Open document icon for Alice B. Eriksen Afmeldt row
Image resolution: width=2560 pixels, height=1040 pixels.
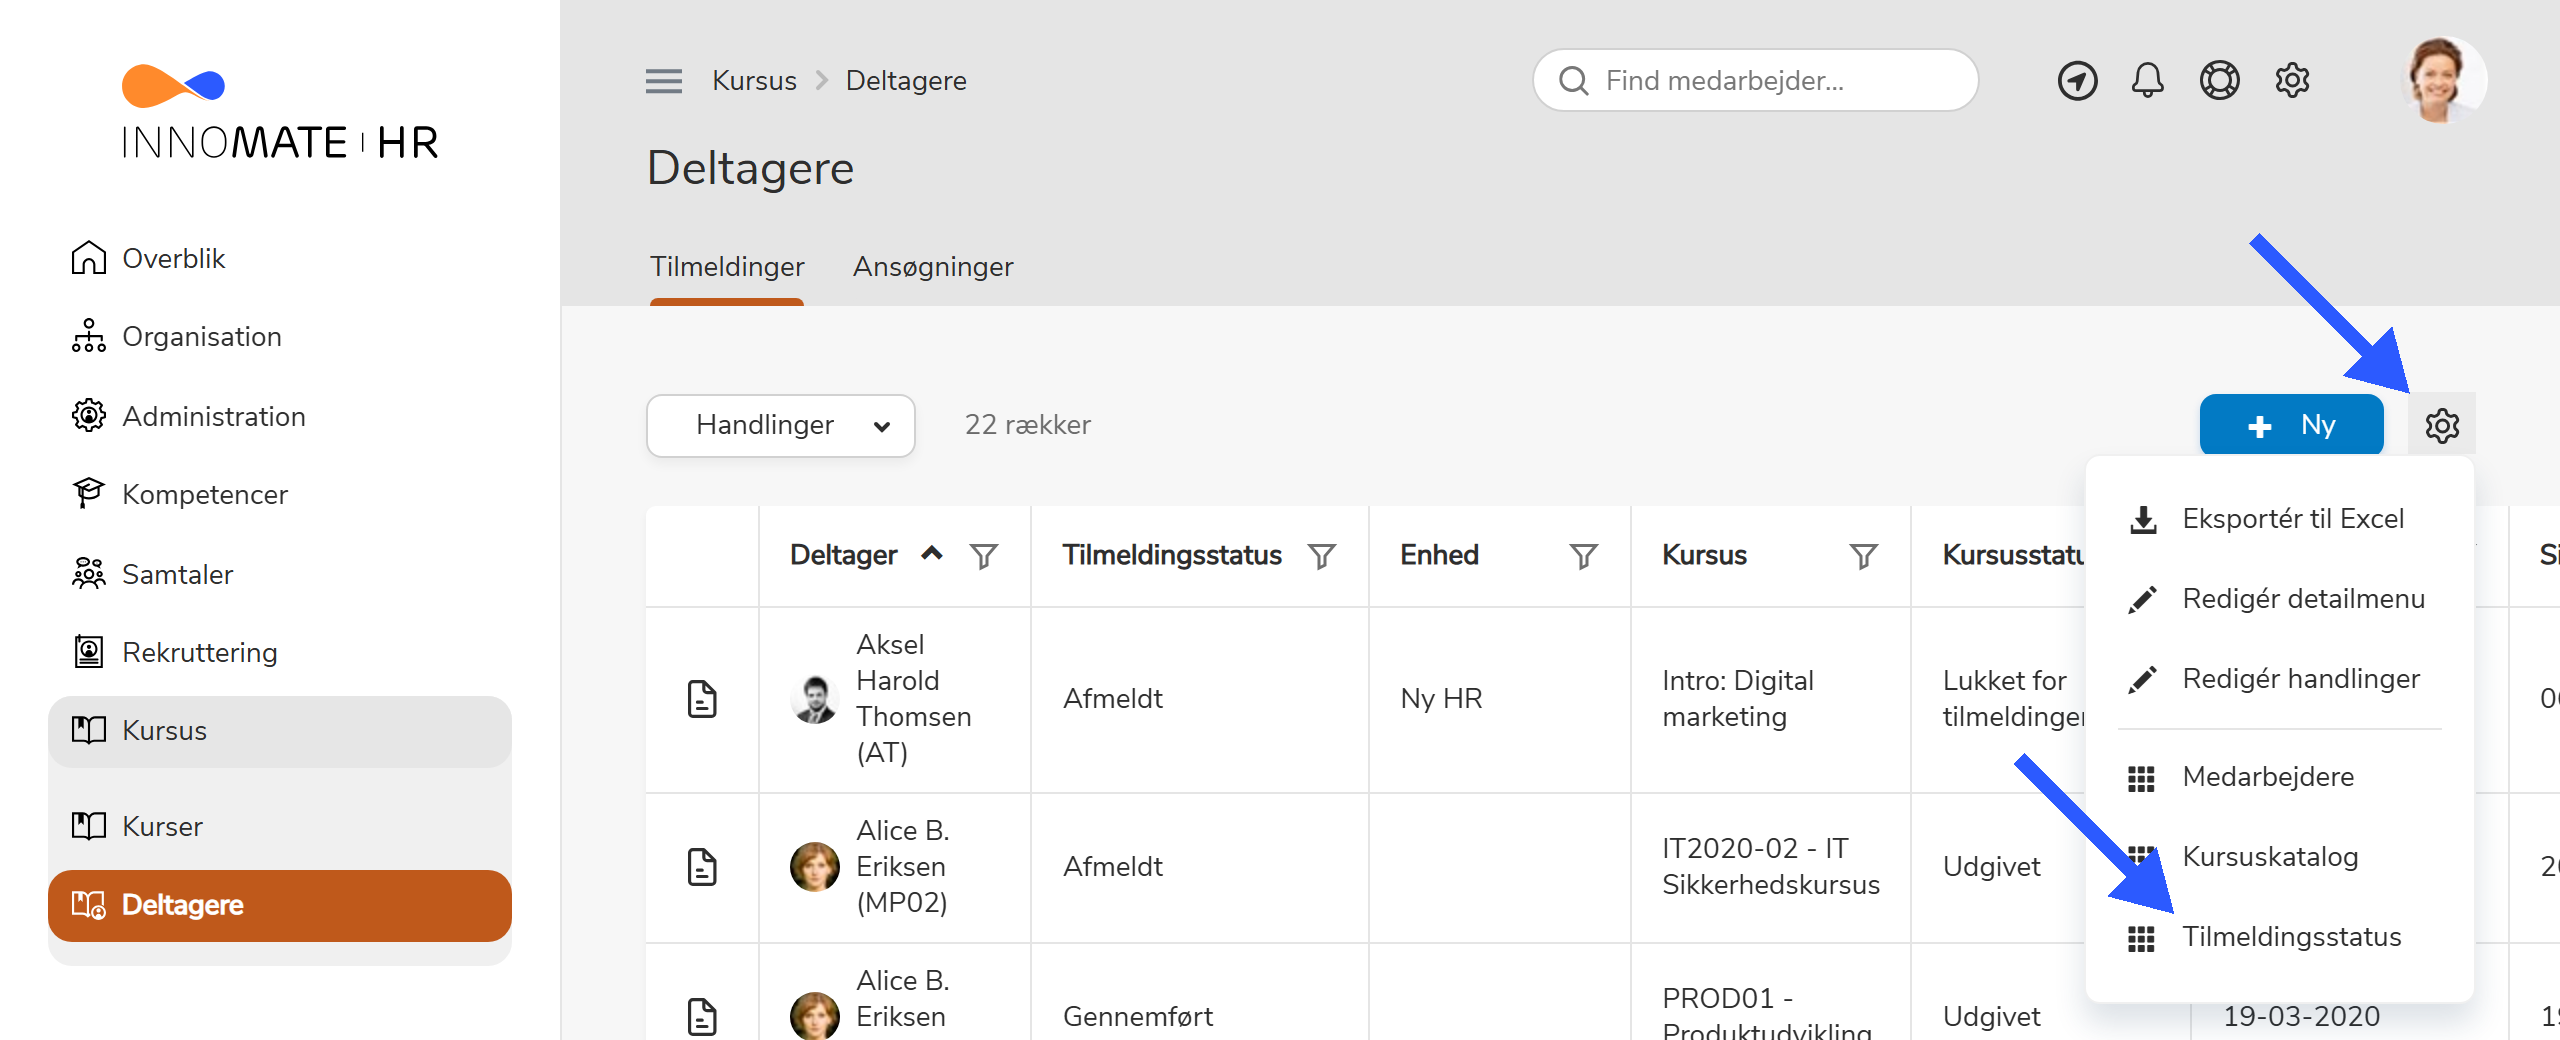pos(703,867)
